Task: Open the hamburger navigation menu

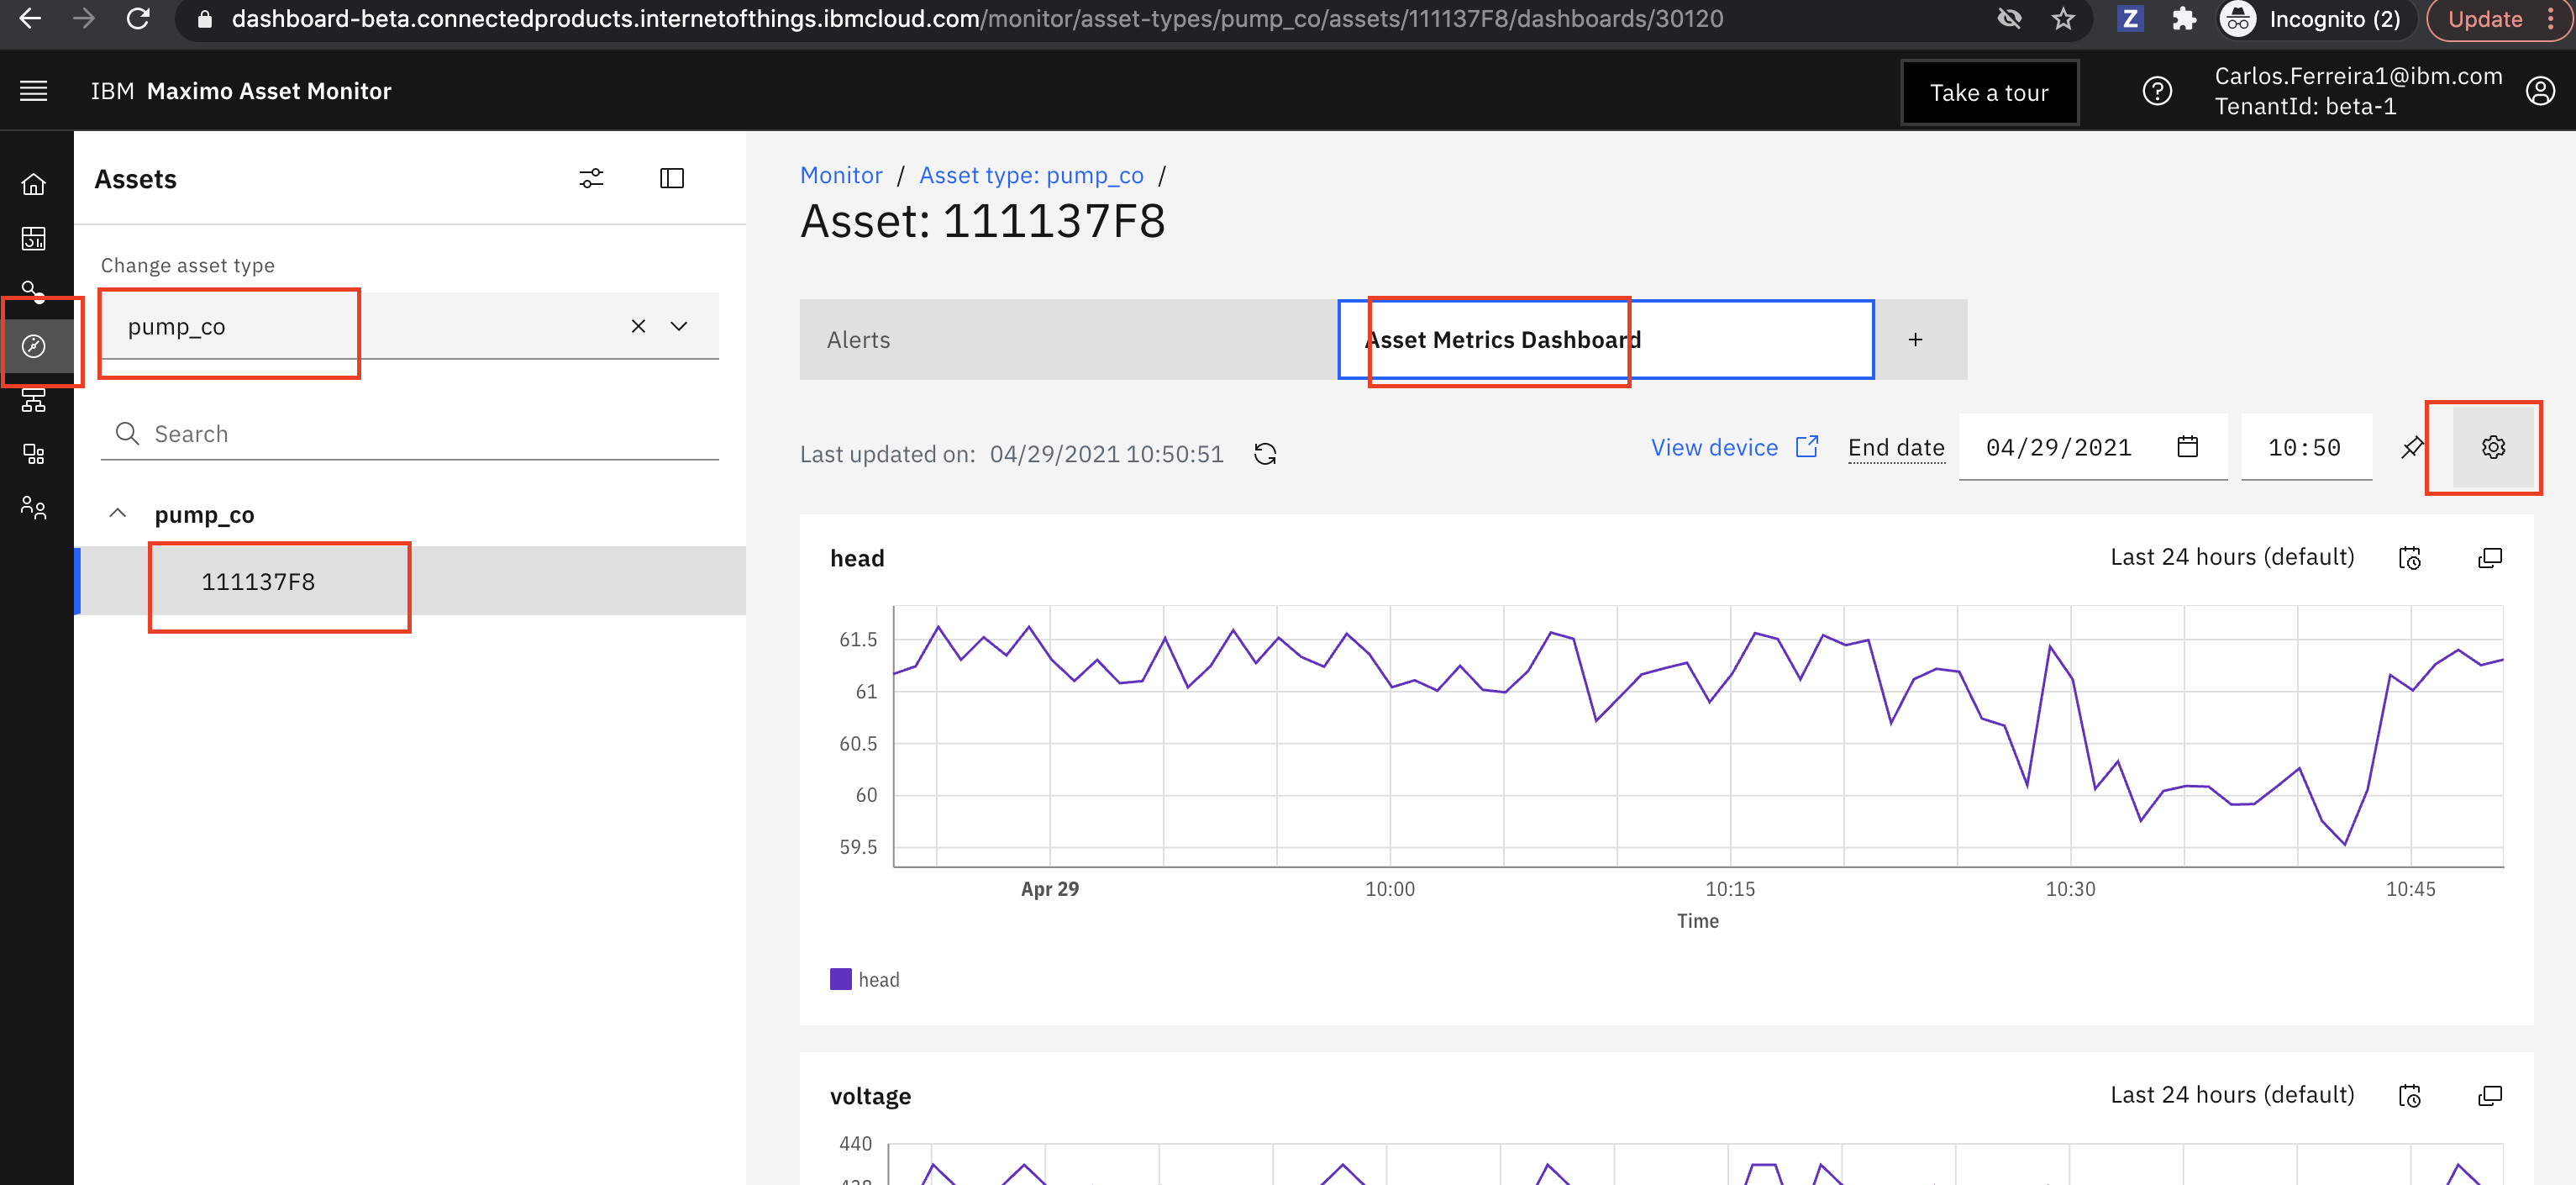Action: 34,91
